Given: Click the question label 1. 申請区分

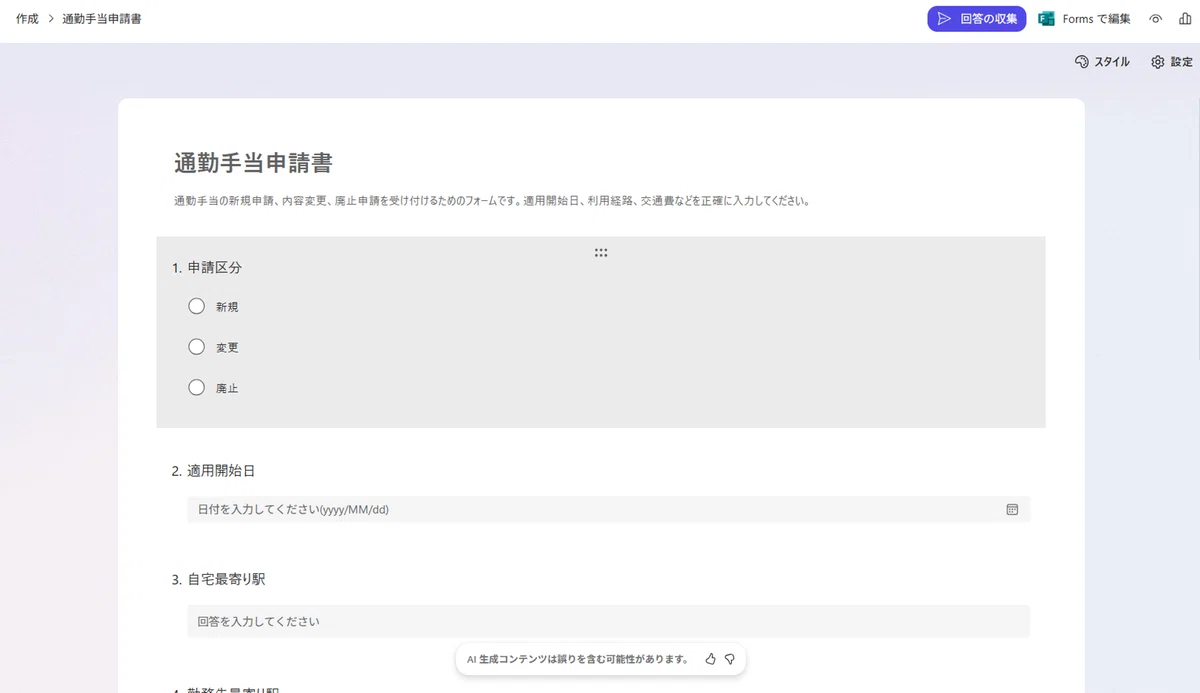Looking at the screenshot, I should click(207, 268).
